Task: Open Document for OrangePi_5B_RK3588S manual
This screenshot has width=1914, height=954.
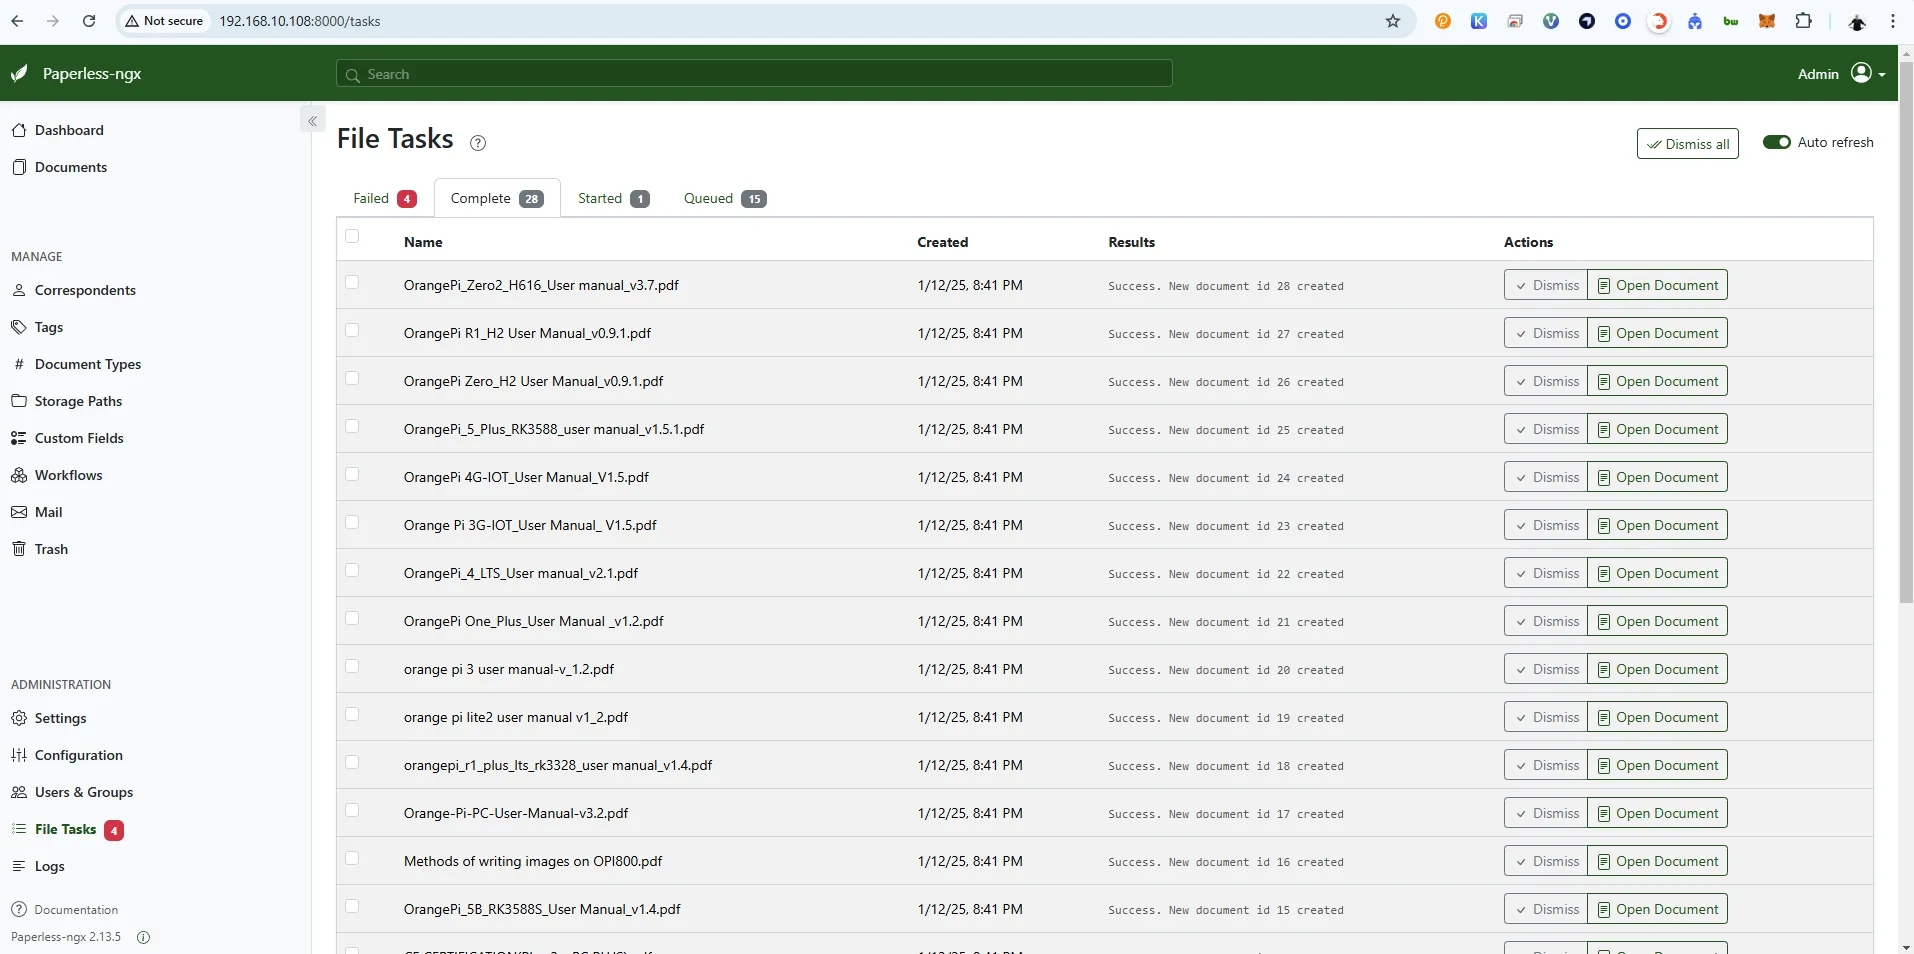Action: click(x=1658, y=909)
